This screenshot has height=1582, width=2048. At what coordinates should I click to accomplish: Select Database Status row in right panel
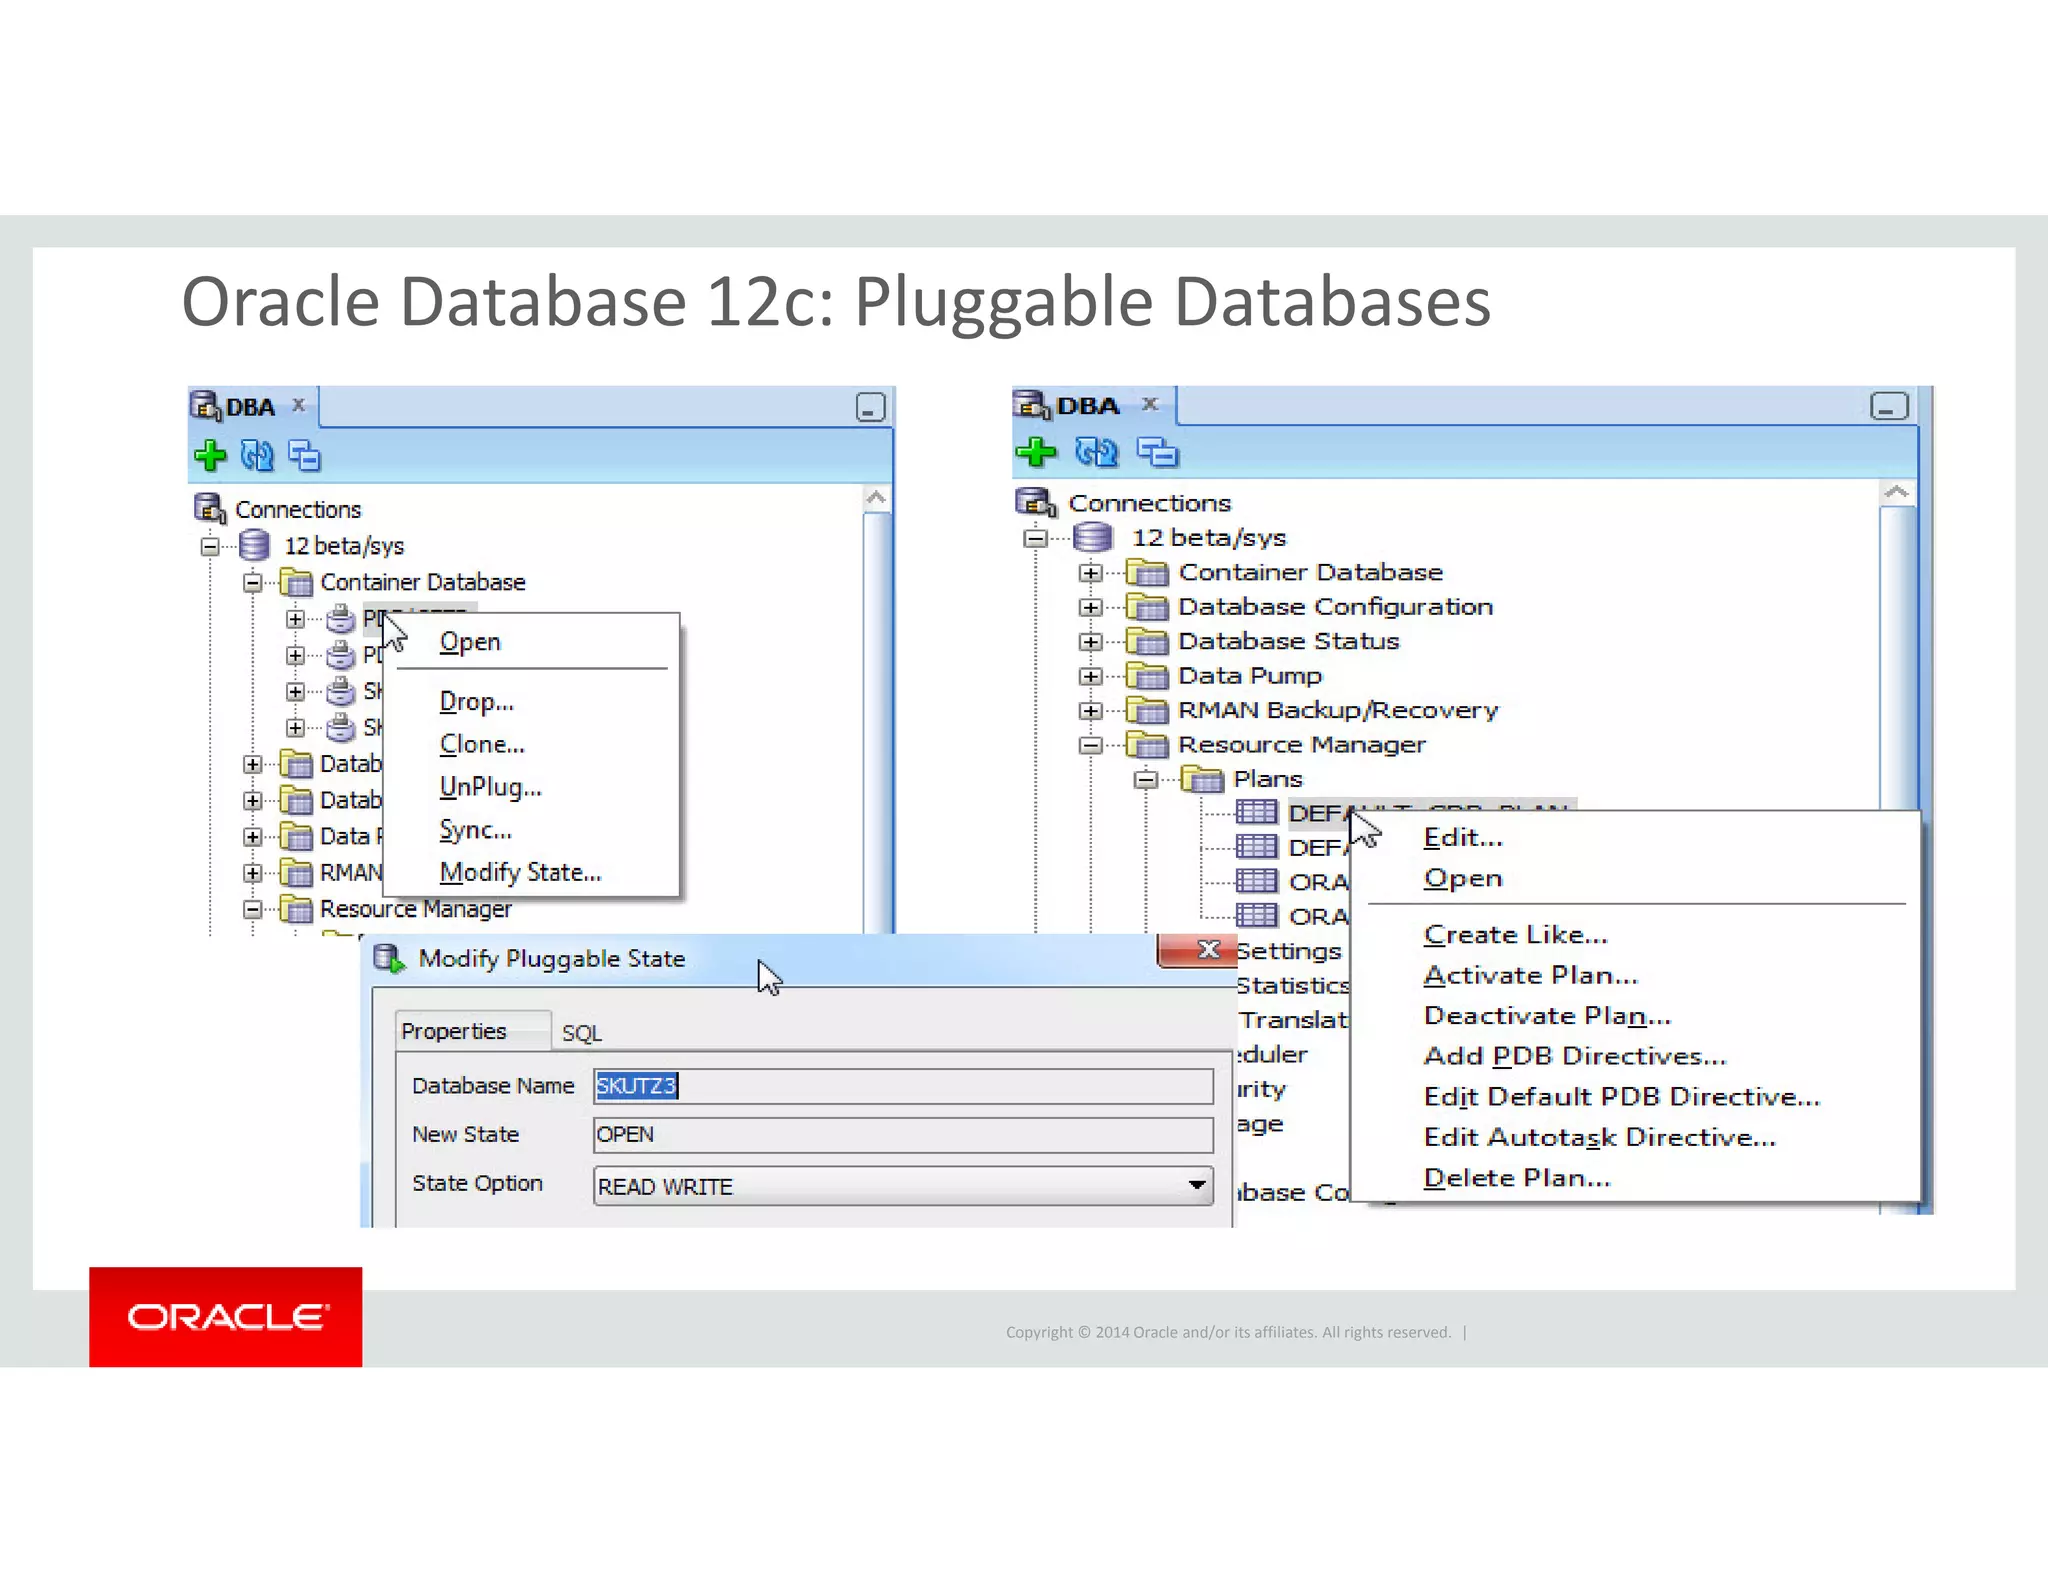point(1288,641)
